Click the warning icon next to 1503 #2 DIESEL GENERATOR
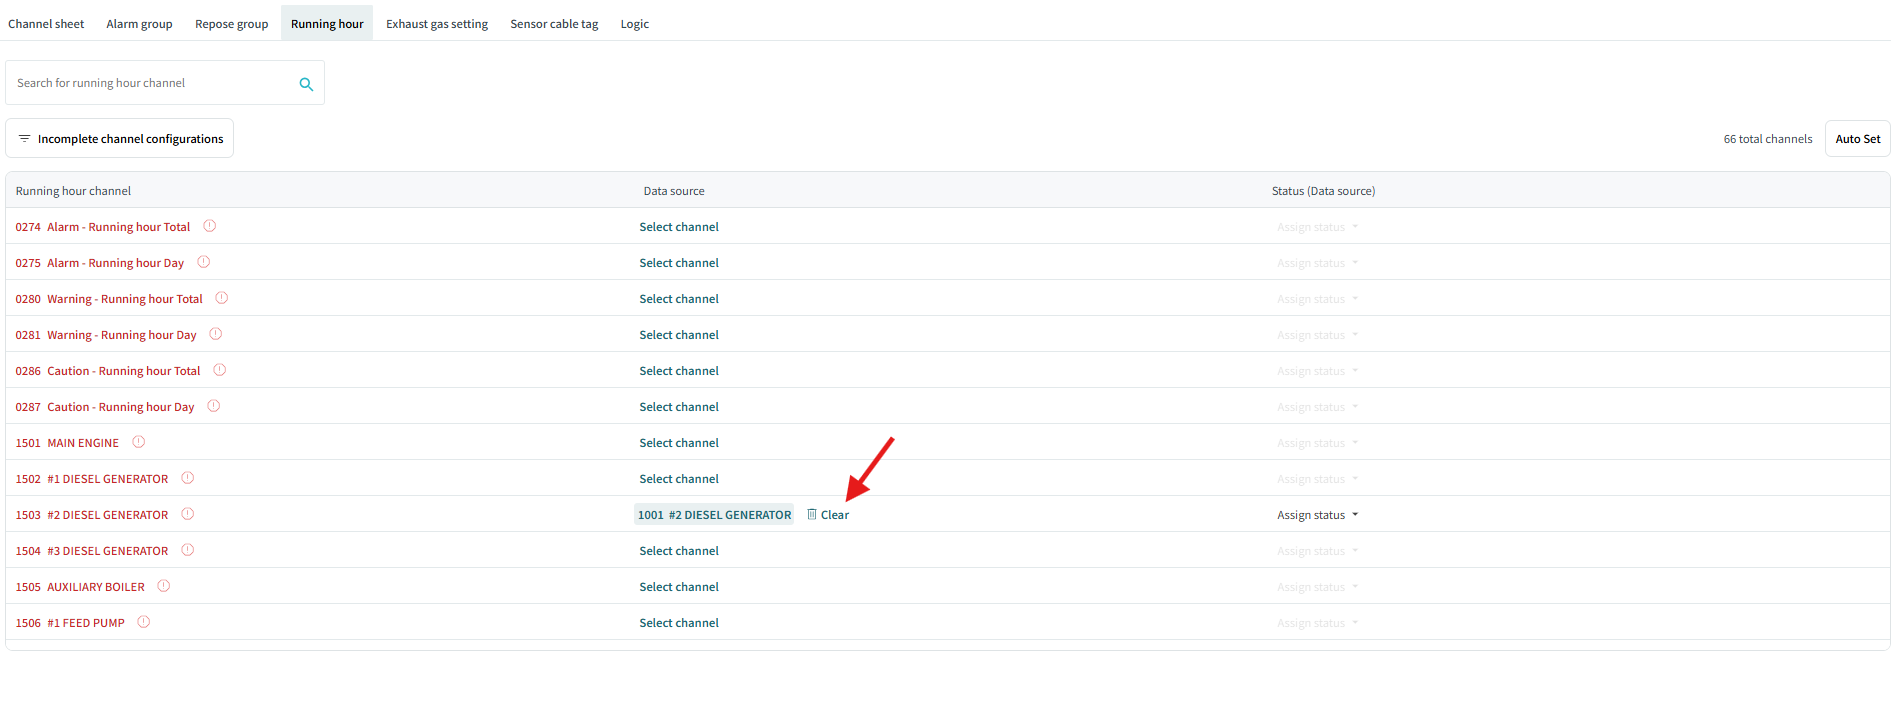 coord(187,514)
